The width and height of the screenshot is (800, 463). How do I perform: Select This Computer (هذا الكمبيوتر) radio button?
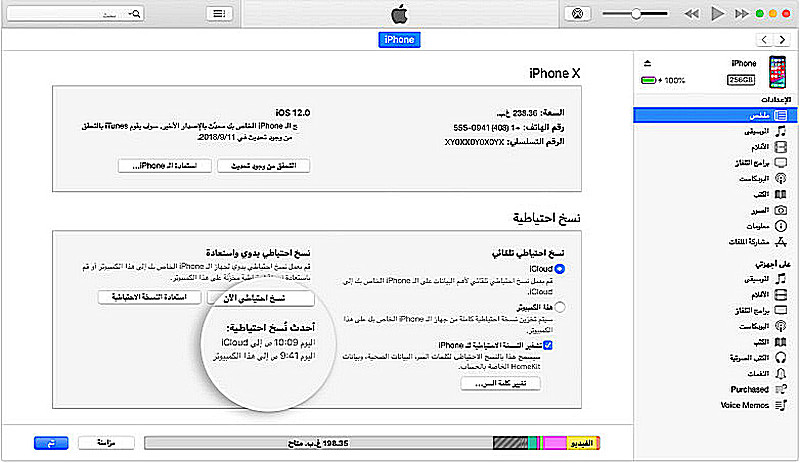tap(560, 307)
